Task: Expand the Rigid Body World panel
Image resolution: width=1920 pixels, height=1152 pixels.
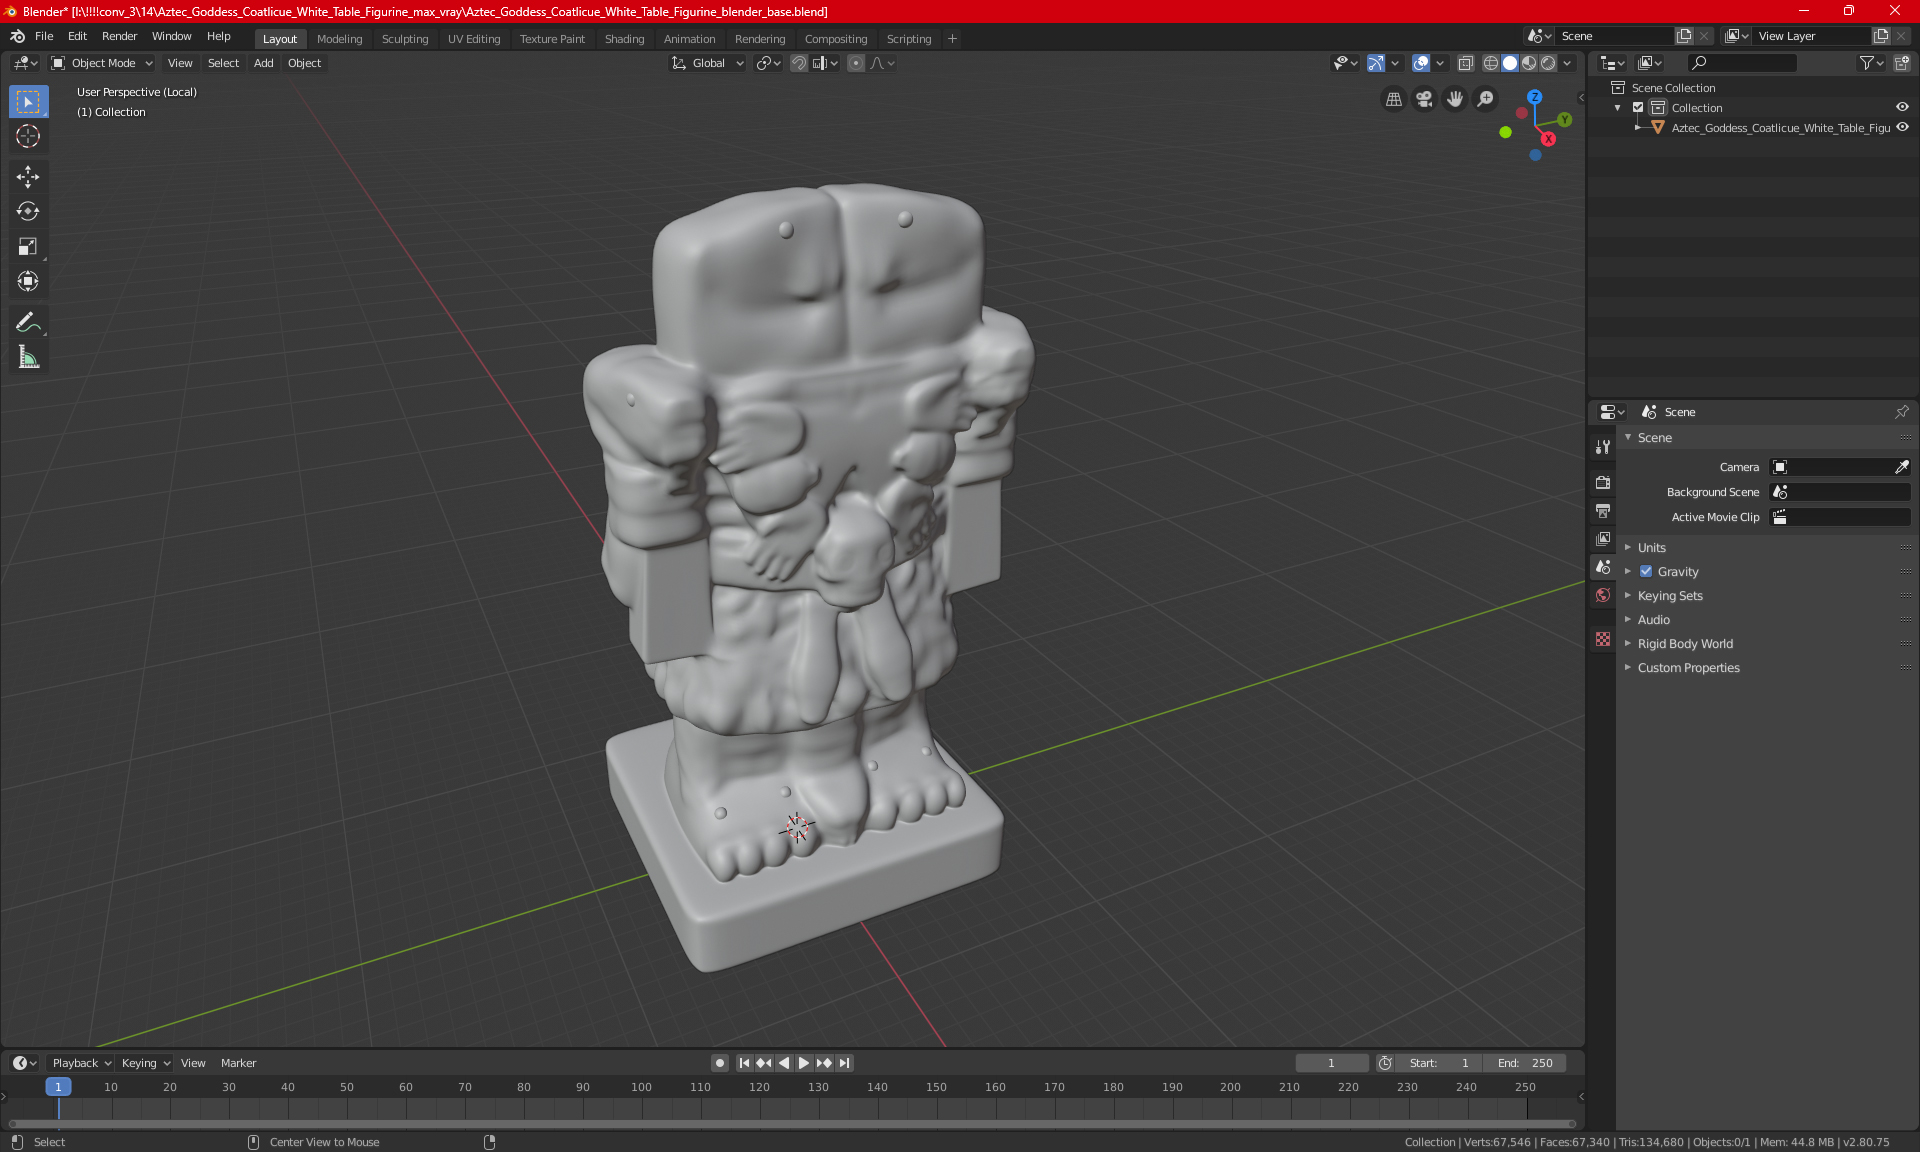Action: pyautogui.click(x=1685, y=644)
